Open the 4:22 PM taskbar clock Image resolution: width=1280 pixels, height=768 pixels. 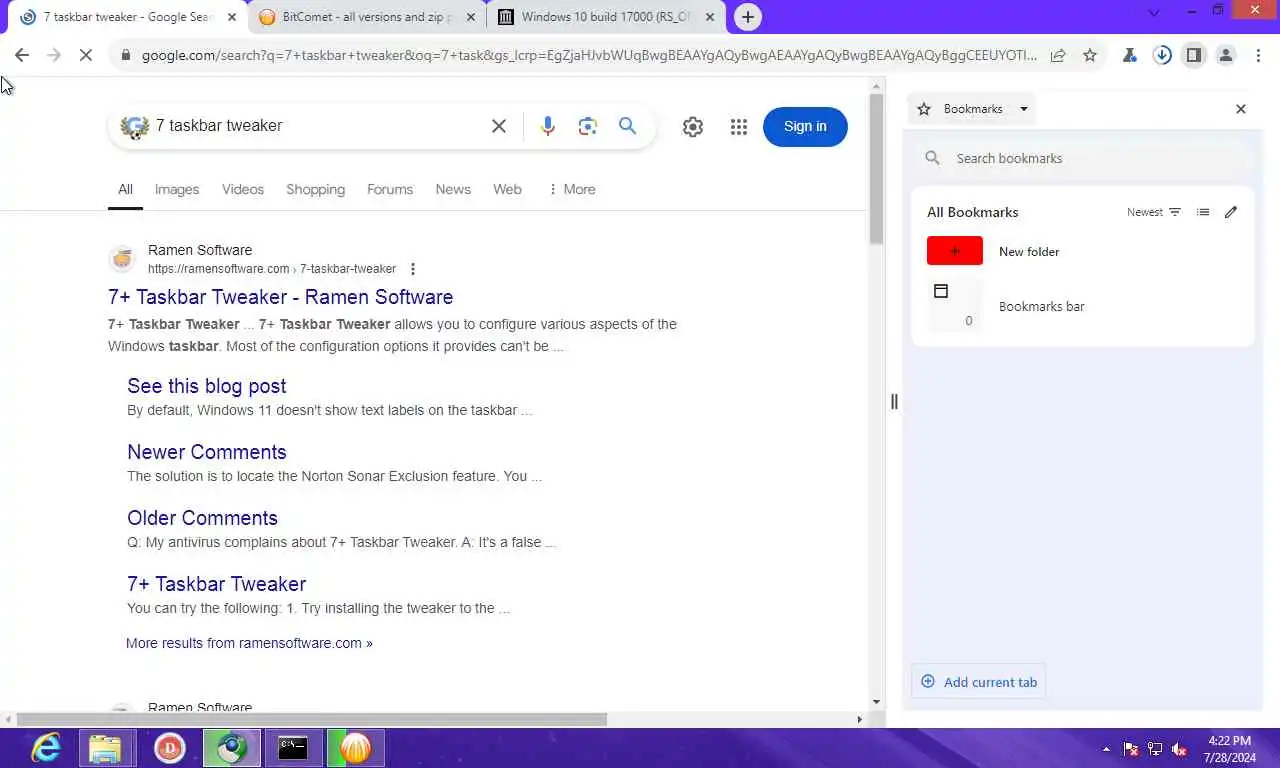point(1230,749)
